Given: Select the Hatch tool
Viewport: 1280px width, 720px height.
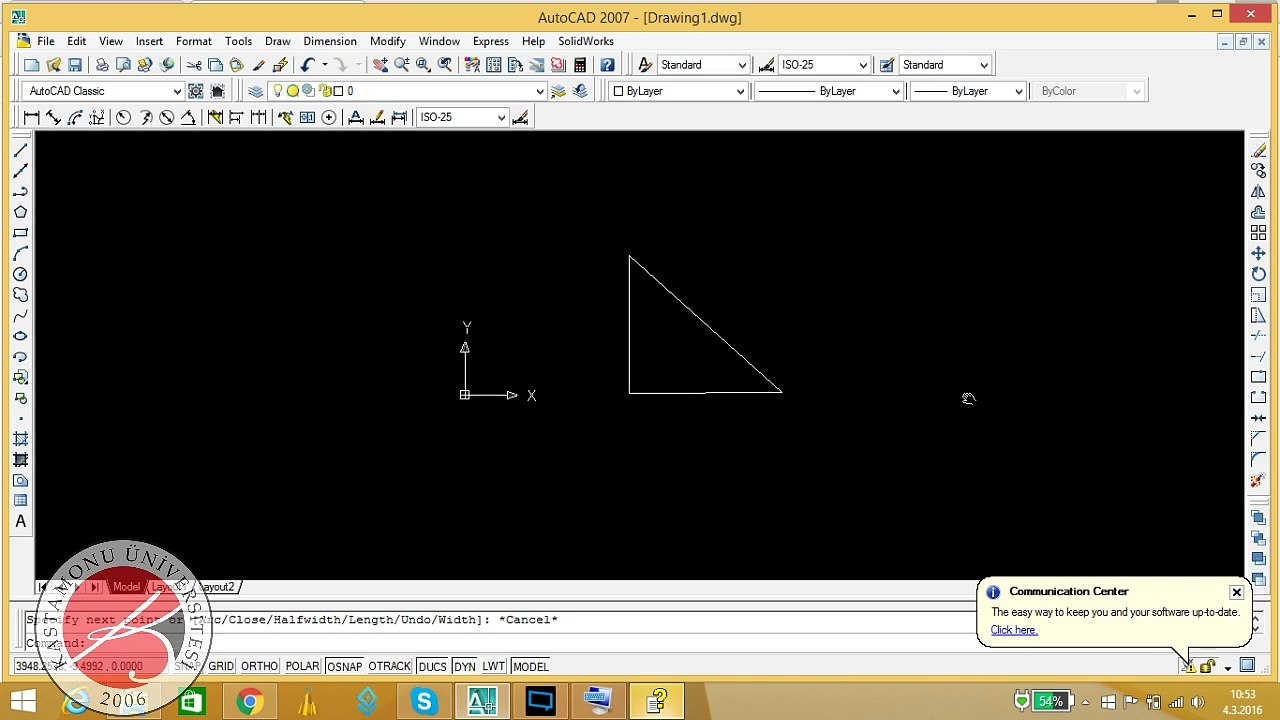Looking at the screenshot, I should (x=20, y=439).
